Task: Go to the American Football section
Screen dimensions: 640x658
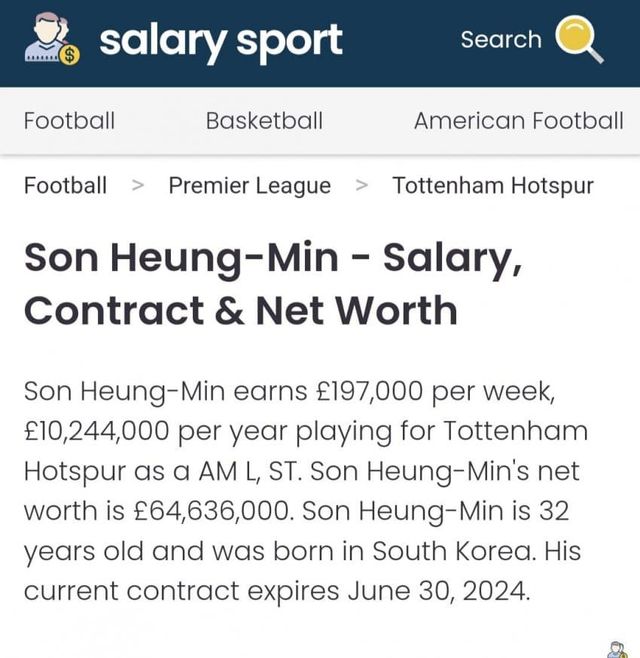Action: pos(518,121)
